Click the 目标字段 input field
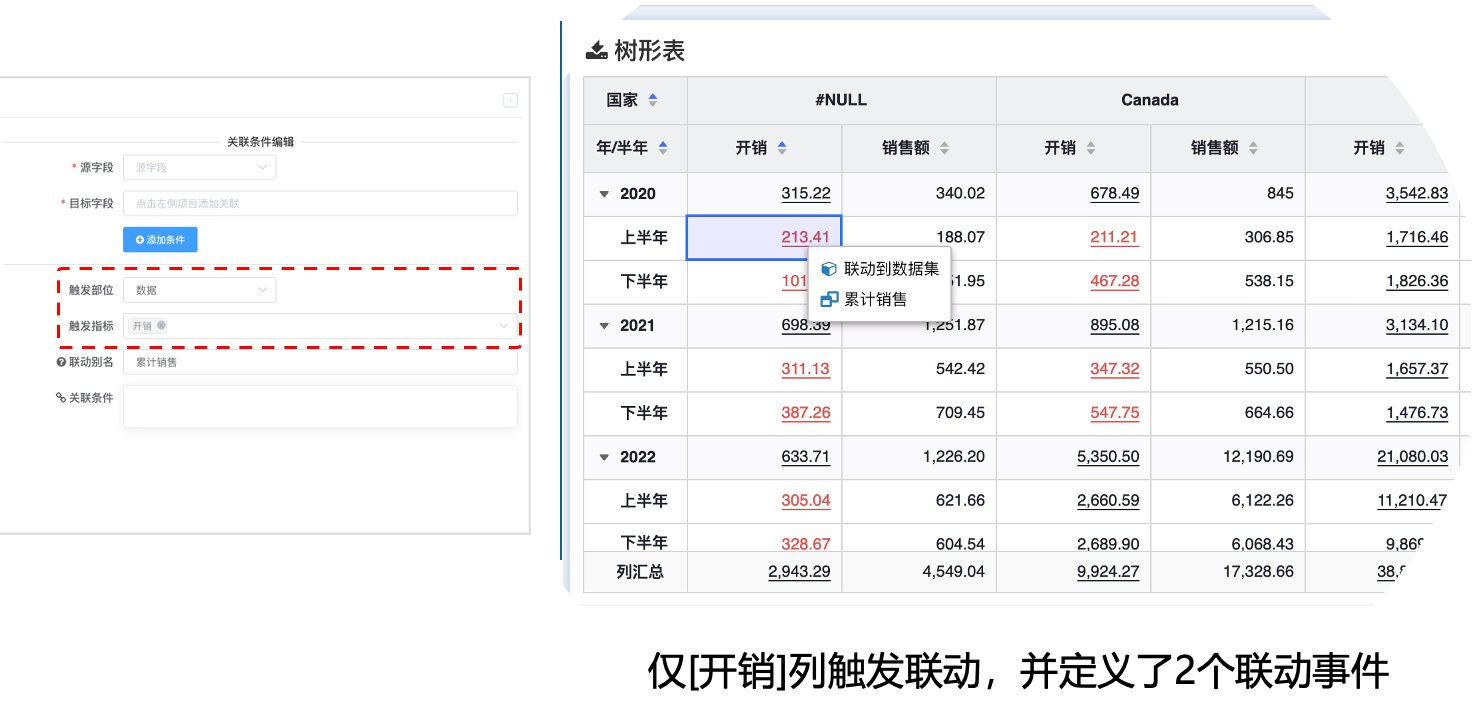Image resolution: width=1472 pixels, height=712 pixels. (x=319, y=204)
